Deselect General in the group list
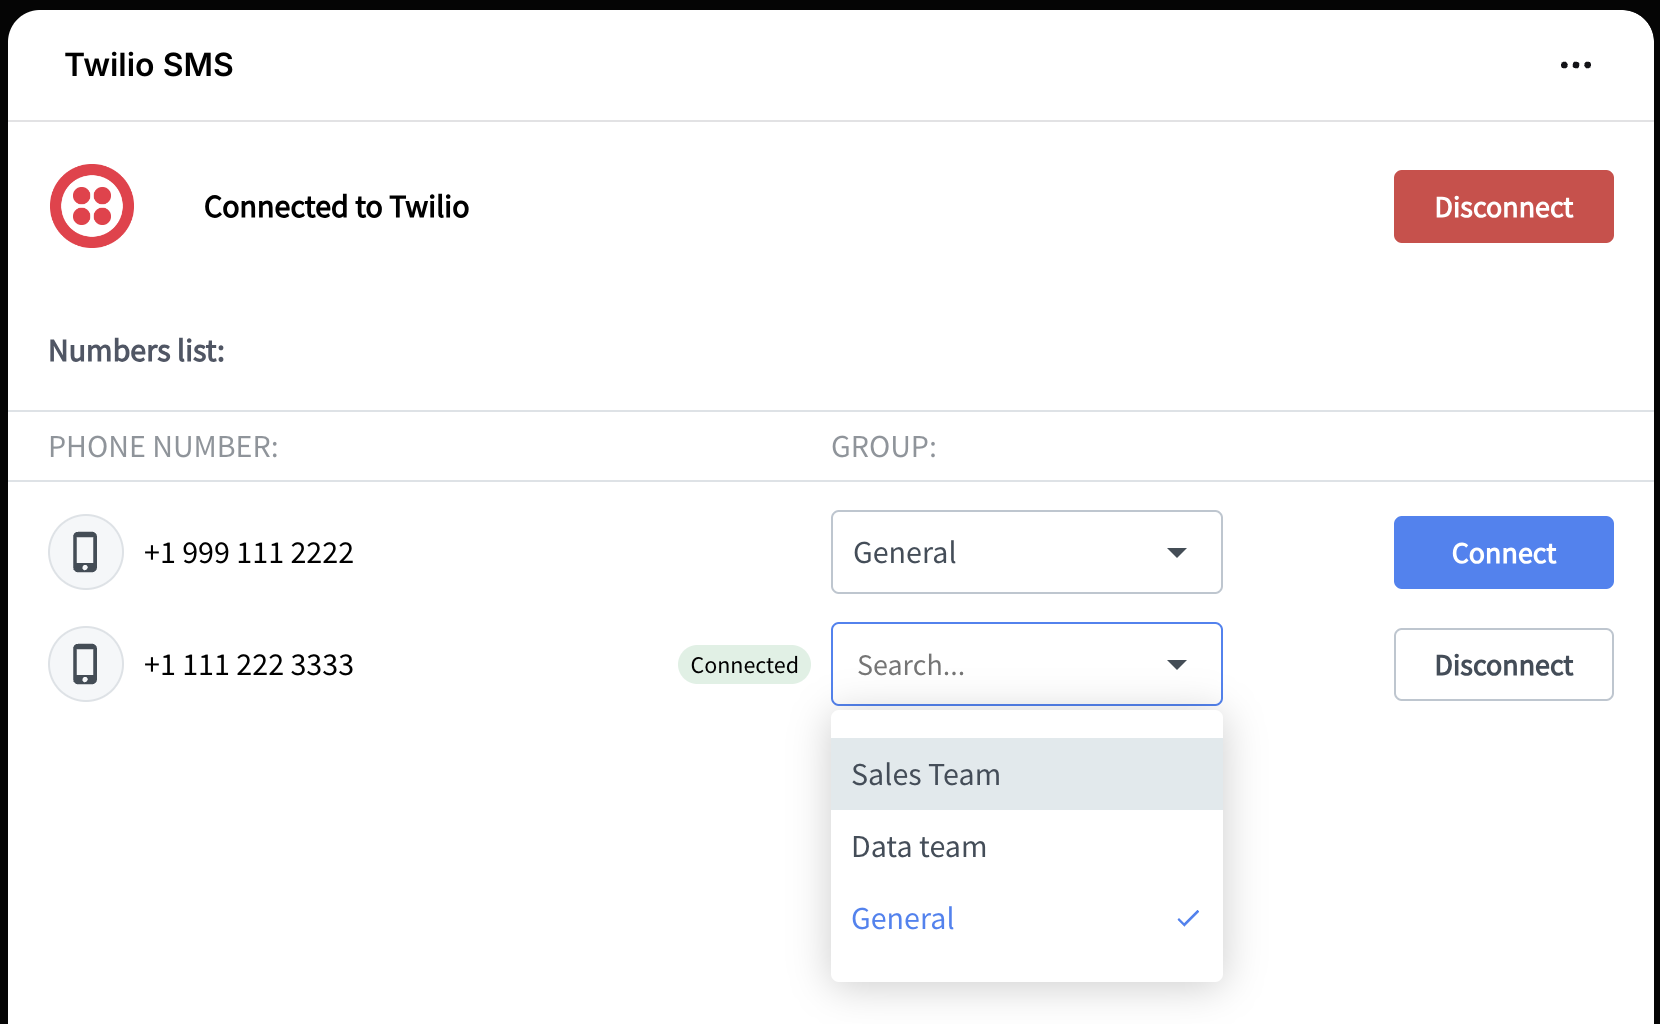 pyautogui.click(x=901, y=917)
